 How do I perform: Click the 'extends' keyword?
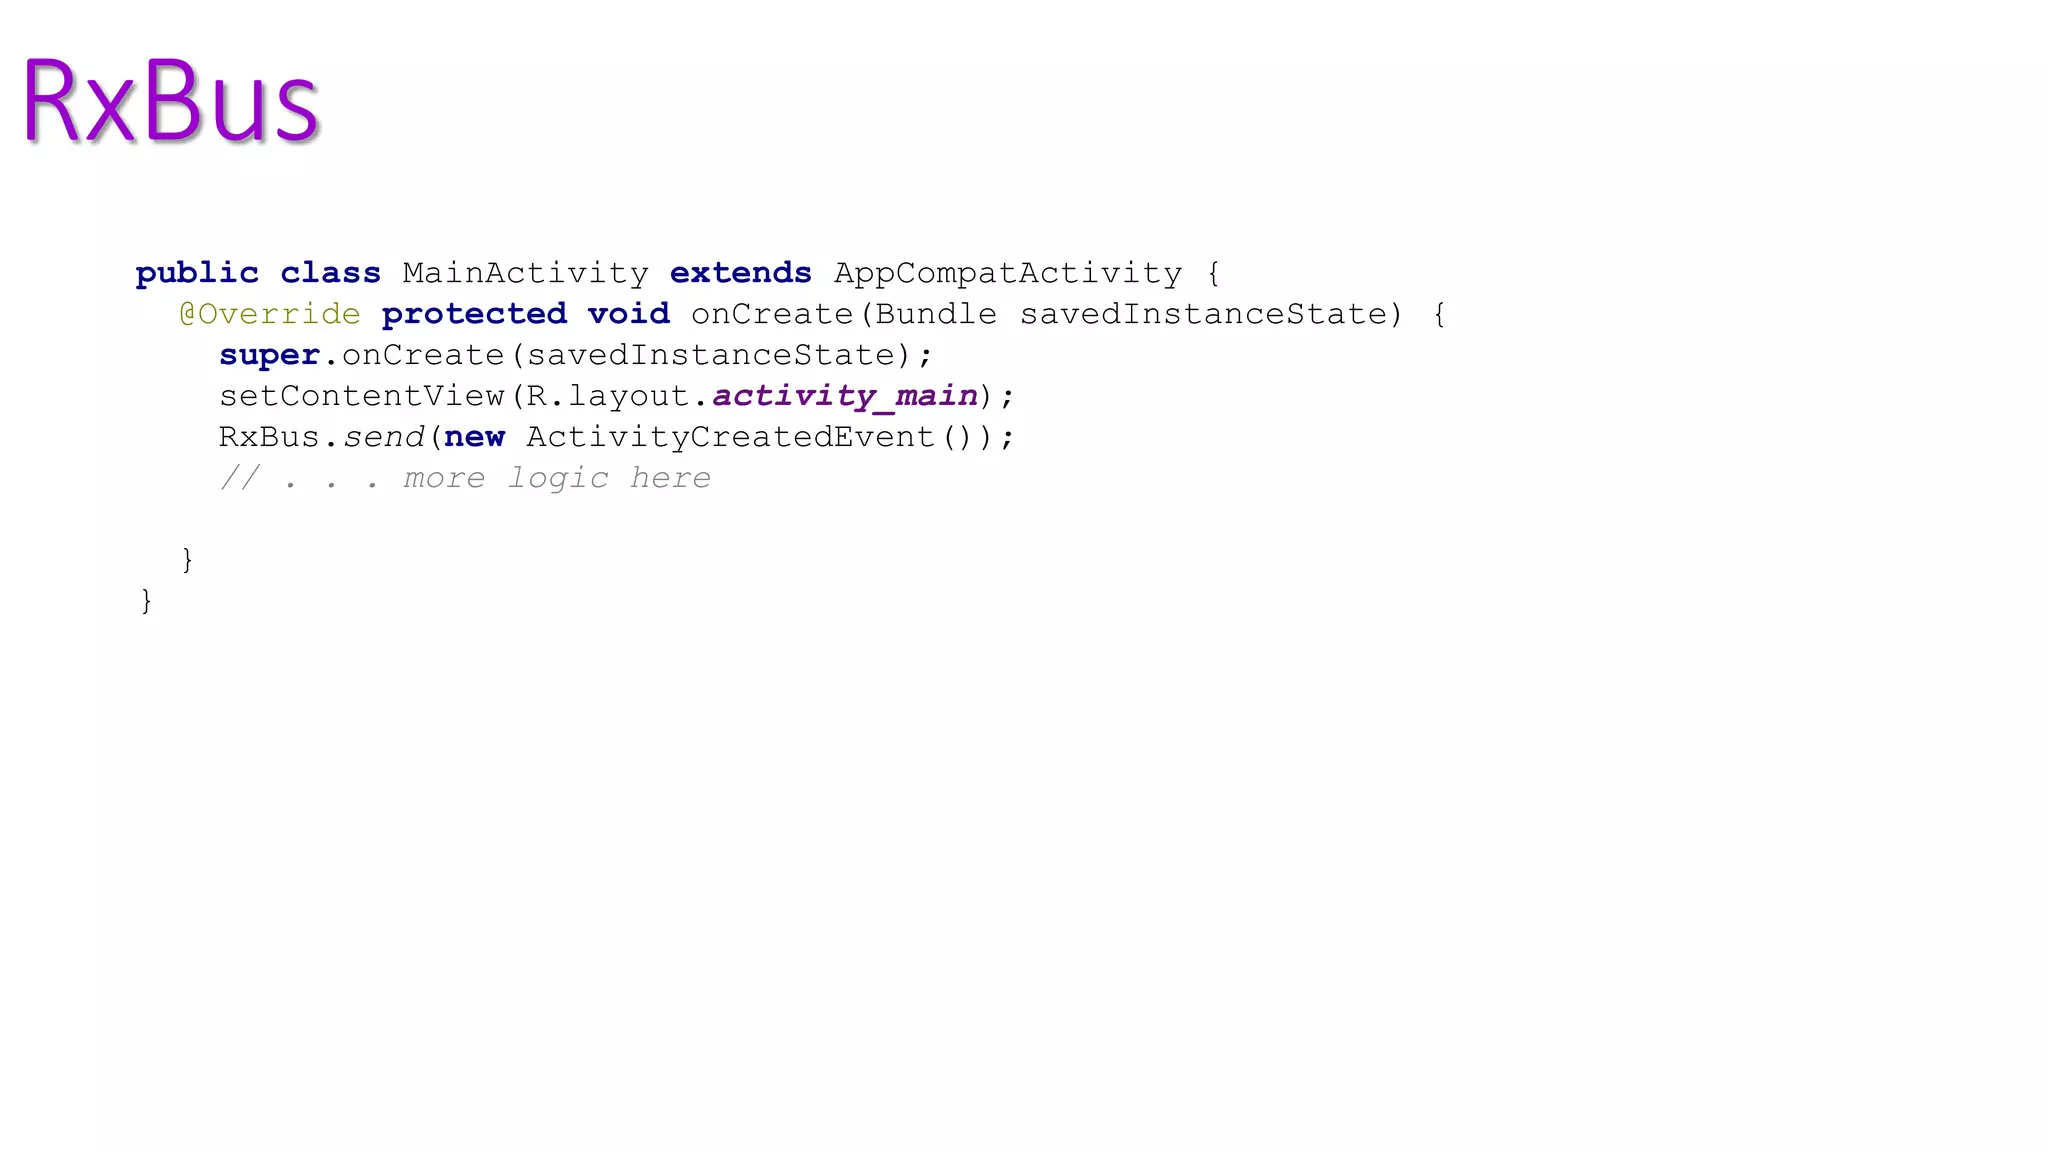click(740, 273)
